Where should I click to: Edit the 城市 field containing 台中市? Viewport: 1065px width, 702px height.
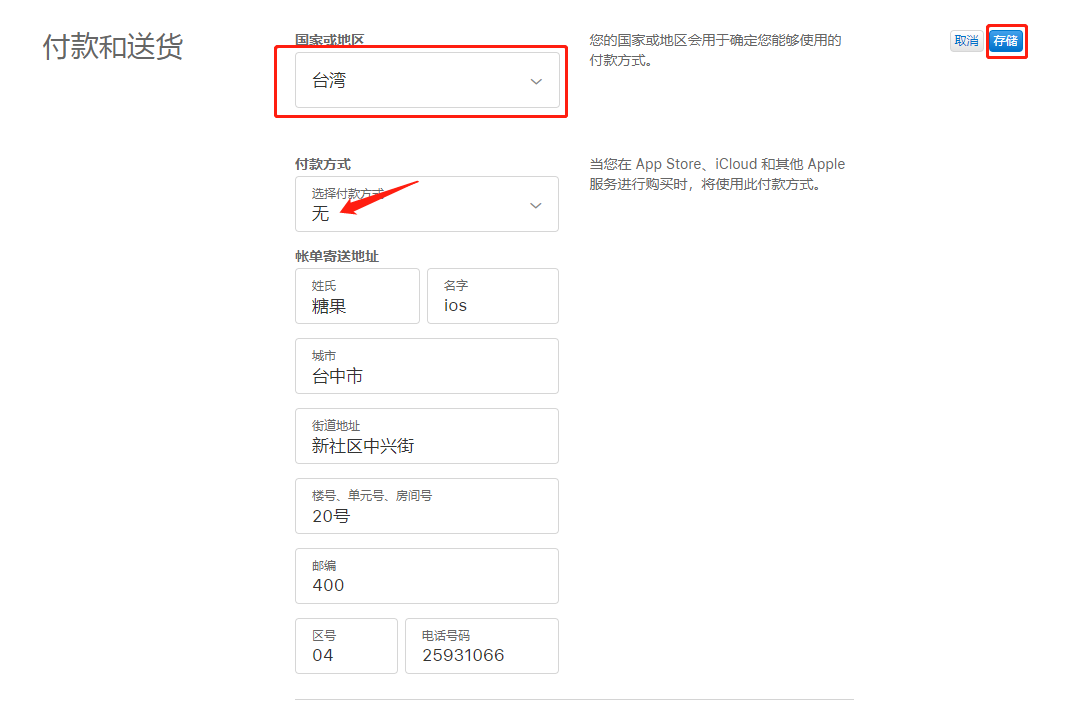click(x=427, y=366)
